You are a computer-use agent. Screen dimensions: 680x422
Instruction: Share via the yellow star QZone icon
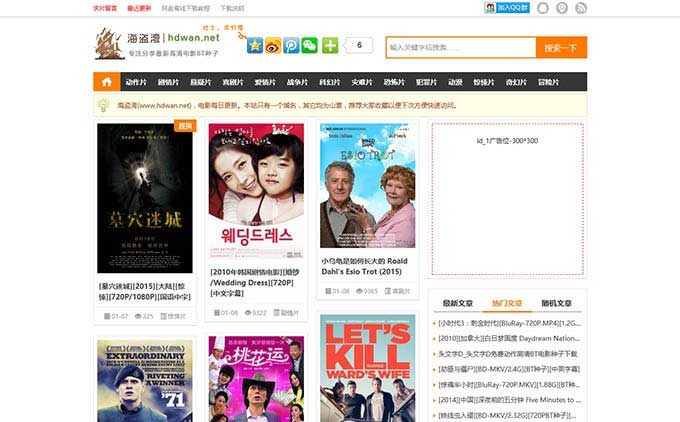click(255, 46)
